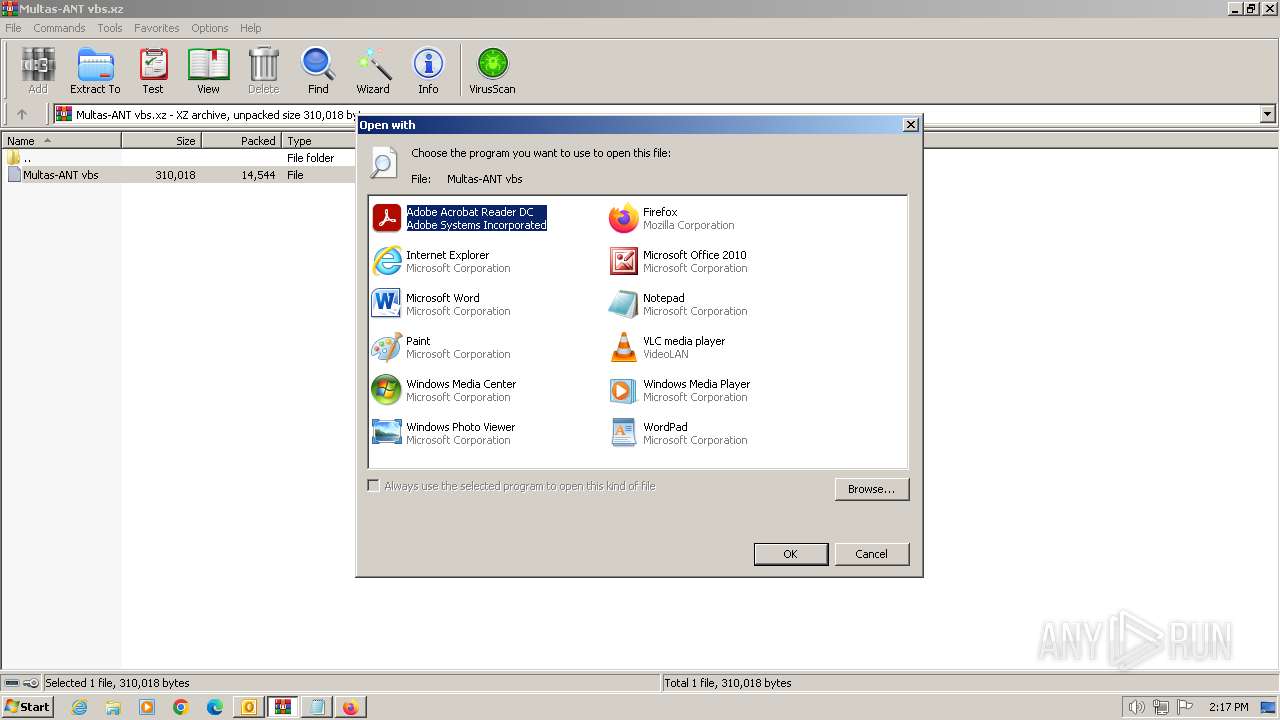Viewport: 1280px width, 720px height.
Task: Select Paint in the program list
Action: pos(441,347)
